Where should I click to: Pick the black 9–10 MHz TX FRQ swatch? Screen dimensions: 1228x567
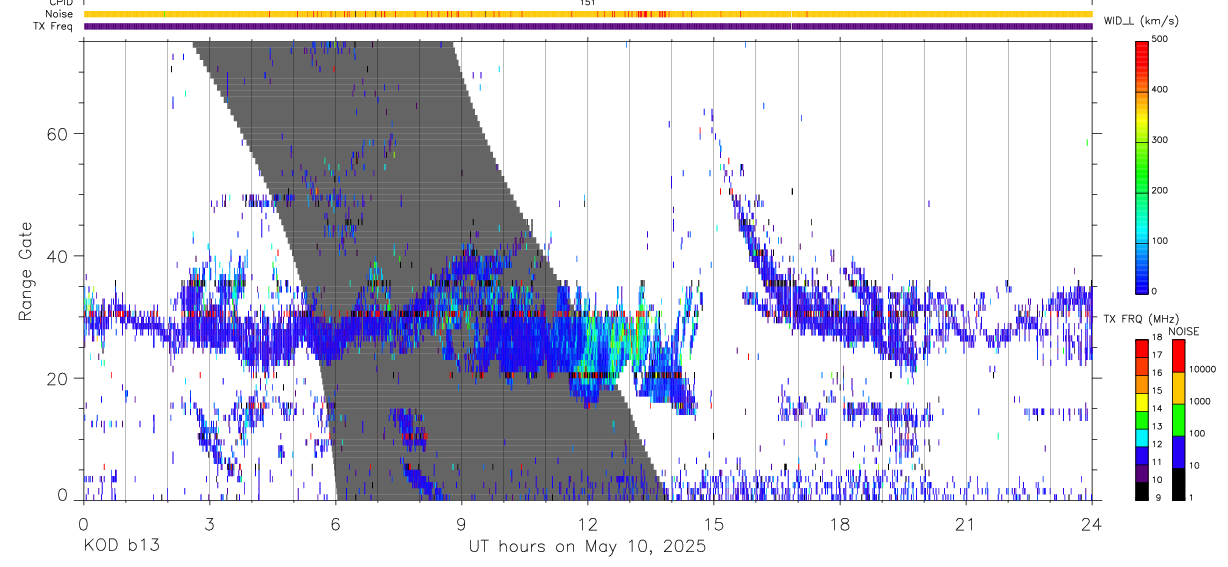click(1142, 491)
